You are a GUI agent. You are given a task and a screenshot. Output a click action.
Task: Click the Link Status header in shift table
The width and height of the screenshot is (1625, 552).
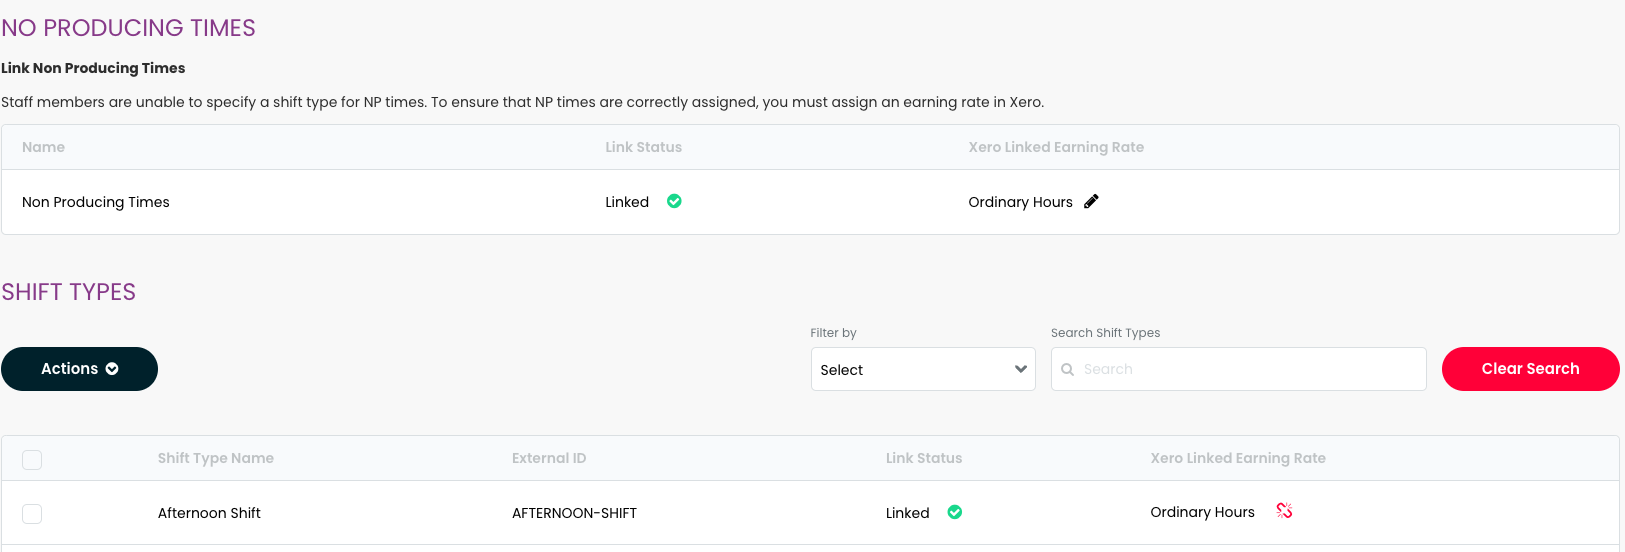(x=924, y=458)
